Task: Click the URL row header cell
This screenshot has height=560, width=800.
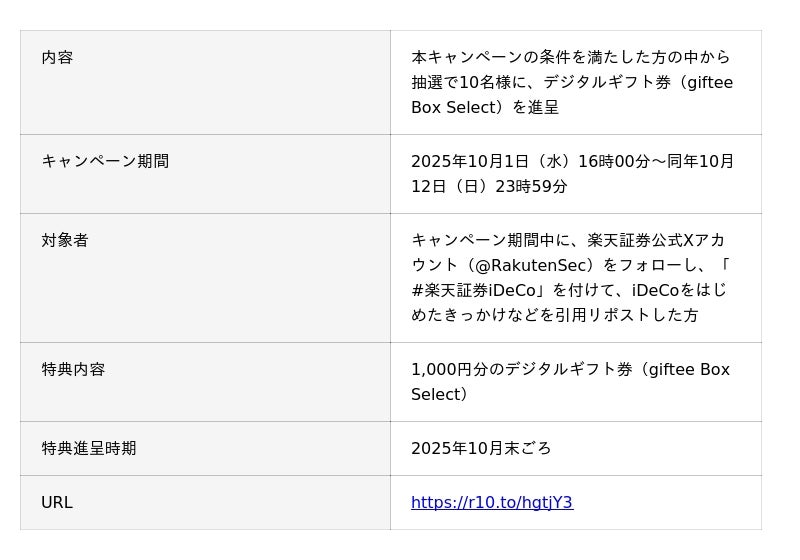Action: click(x=57, y=502)
